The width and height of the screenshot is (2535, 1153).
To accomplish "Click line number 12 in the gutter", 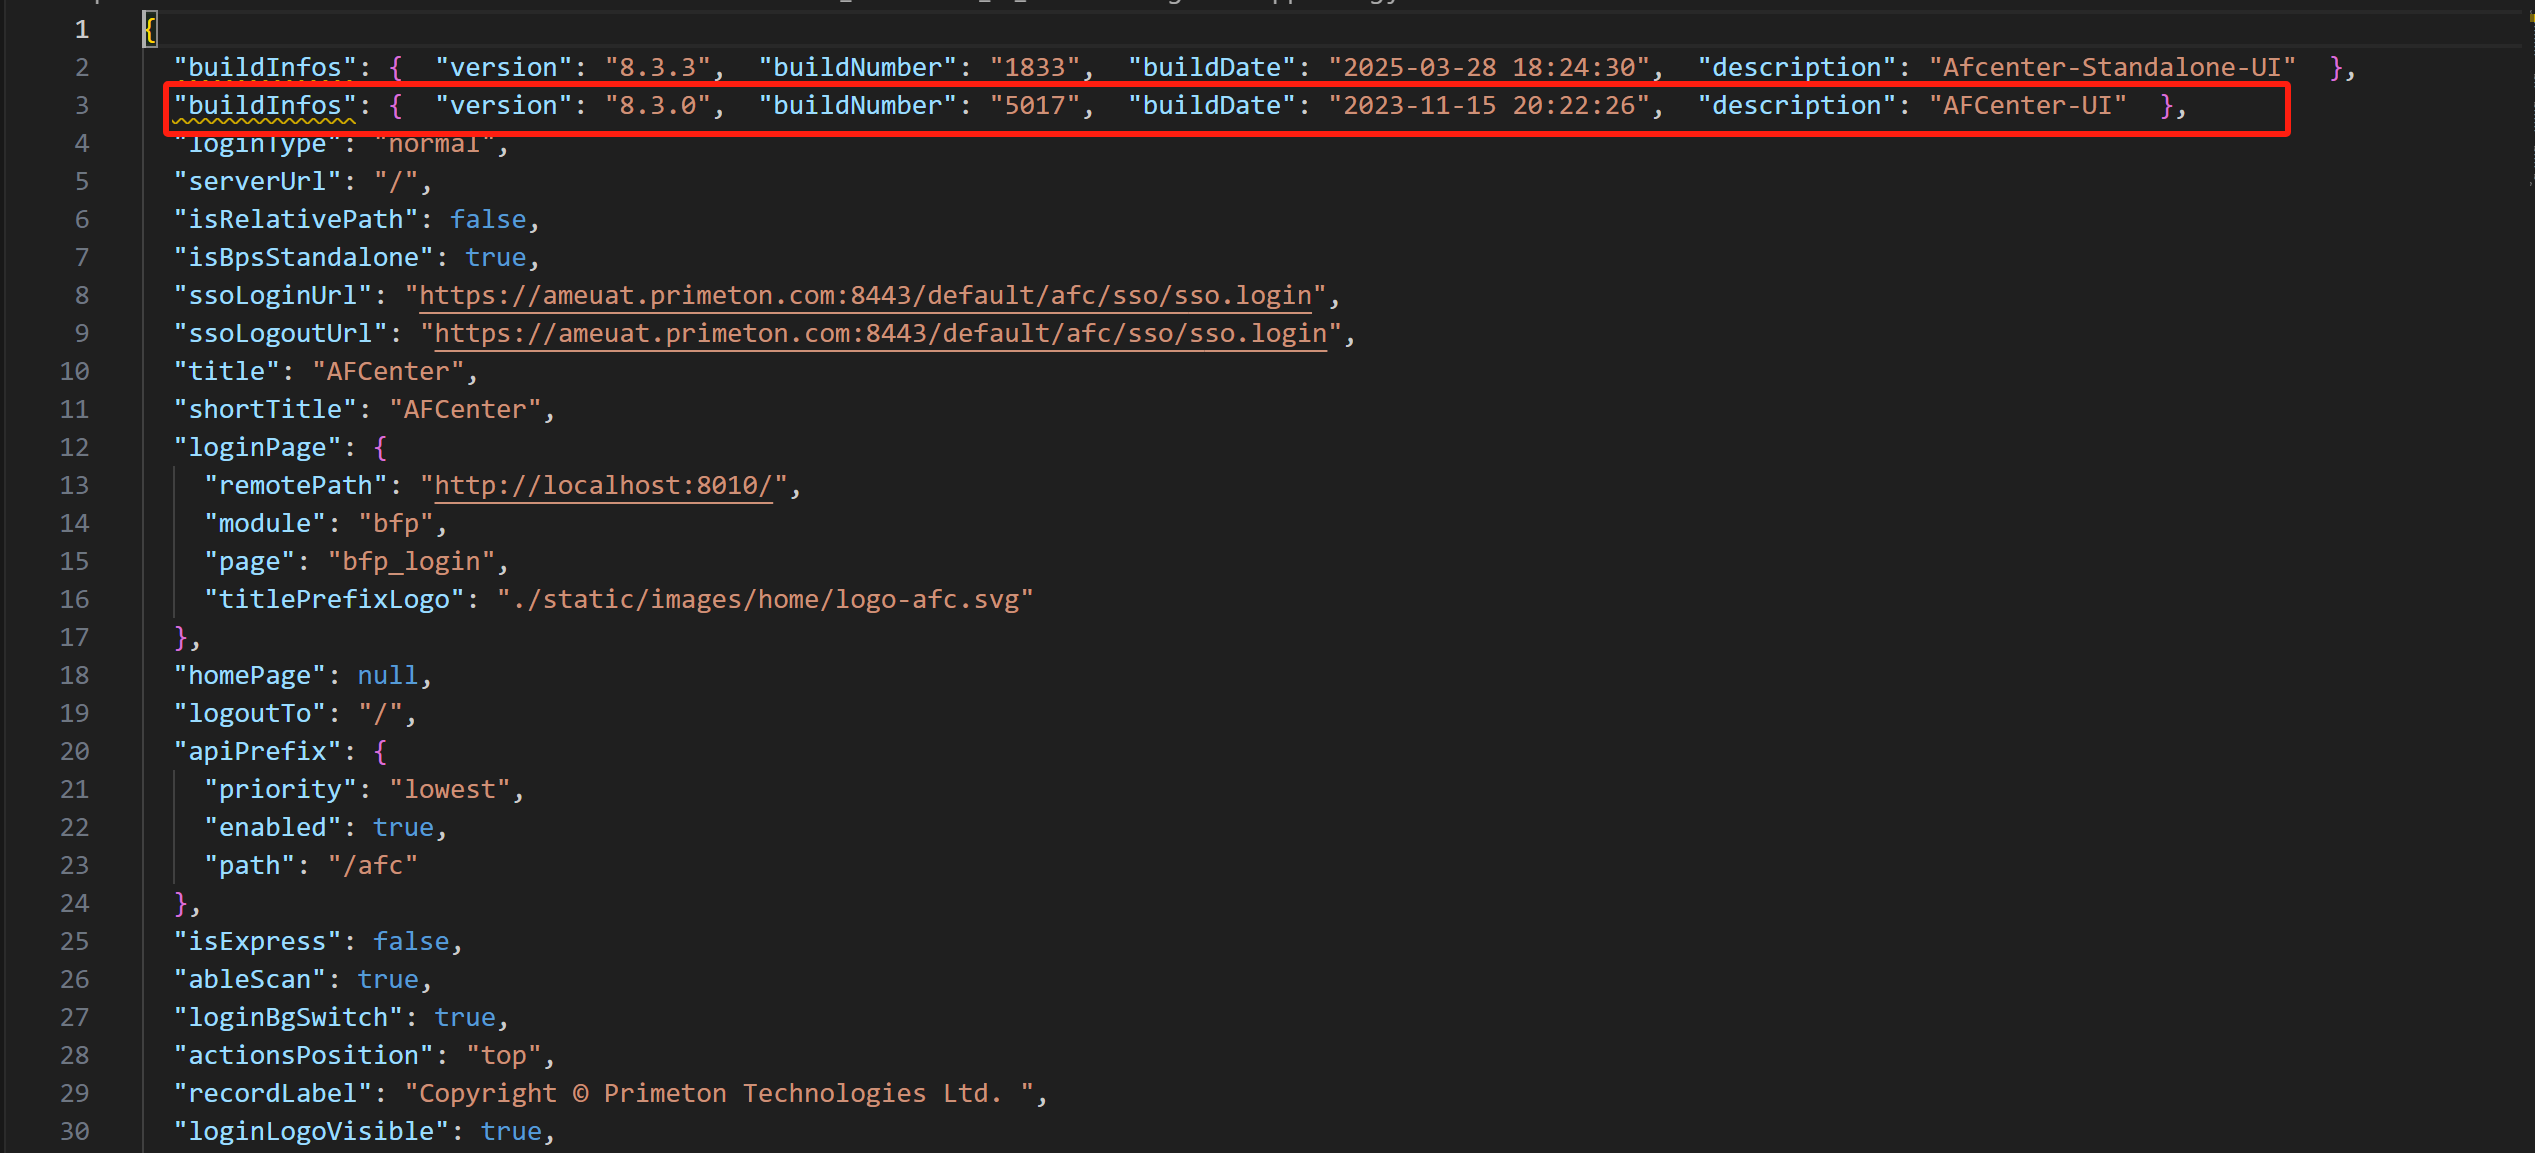I will 74,447.
